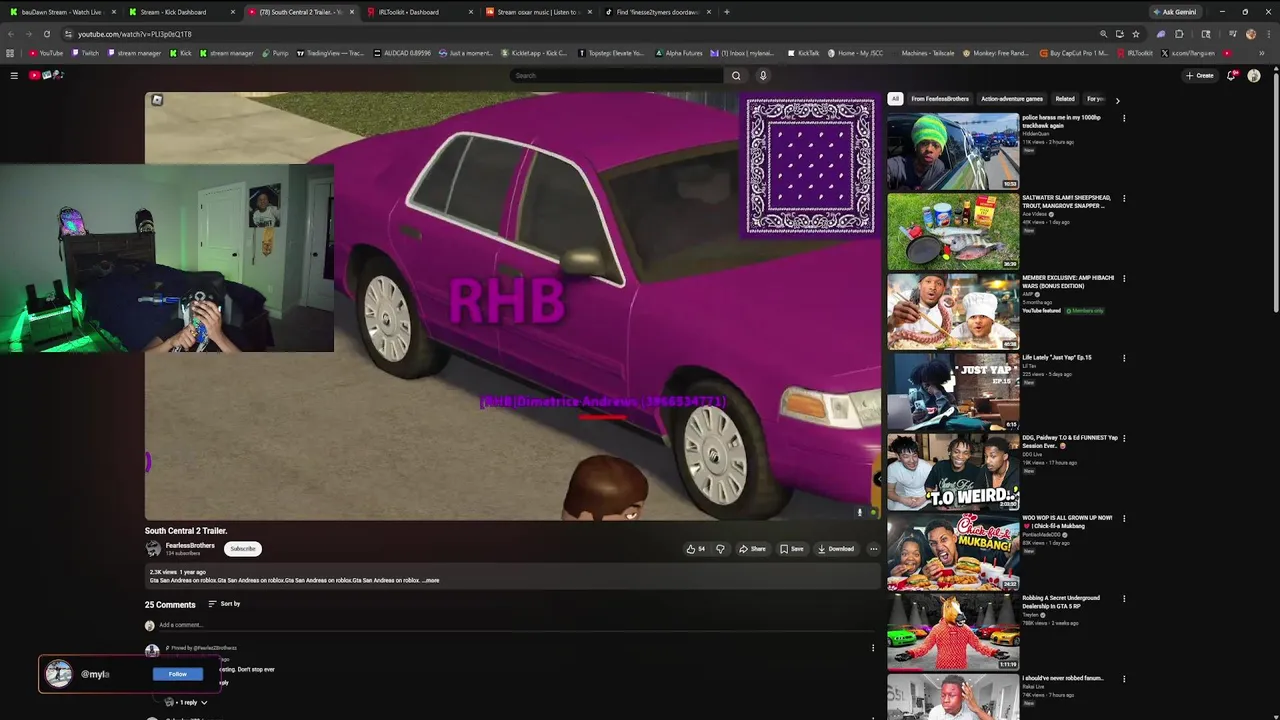Subscribe to FearlessBrothers channel
Viewport: 1280px width, 720px height.
[x=243, y=549]
